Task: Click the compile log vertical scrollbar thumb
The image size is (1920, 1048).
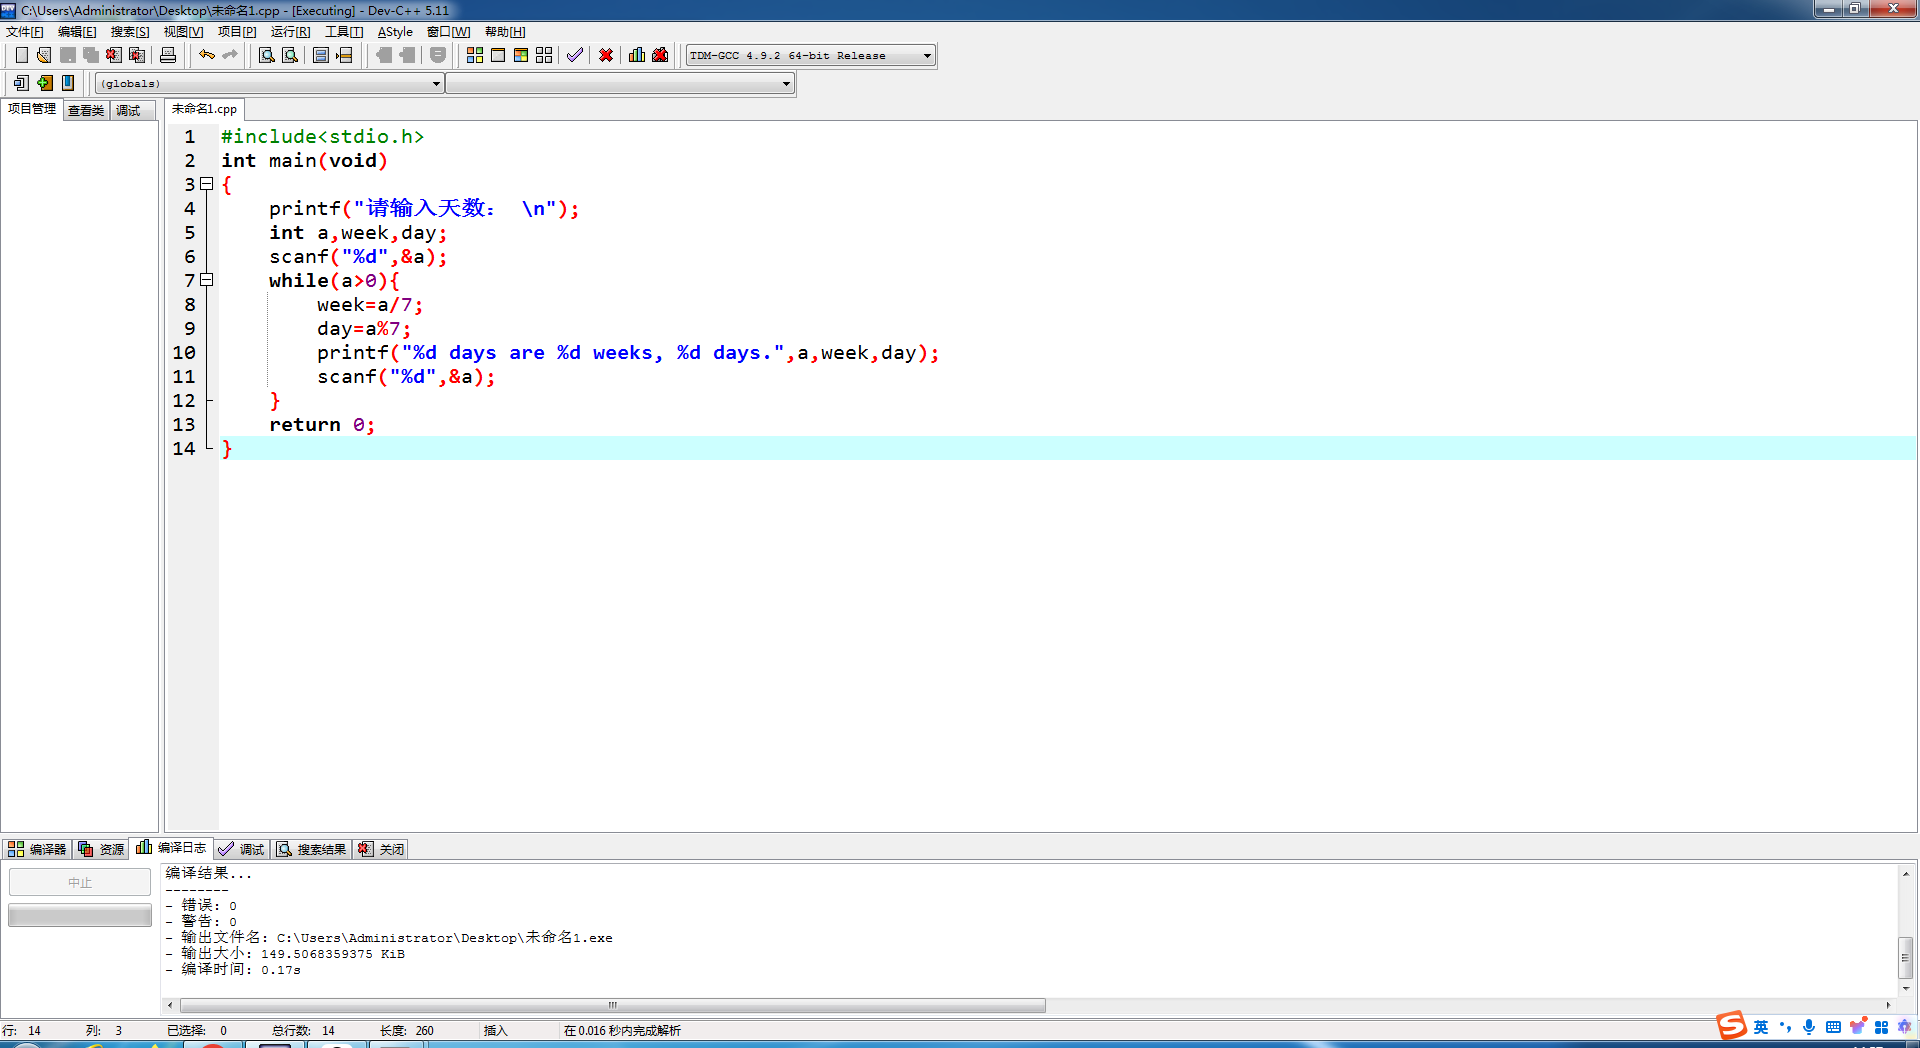Action: (x=1906, y=958)
